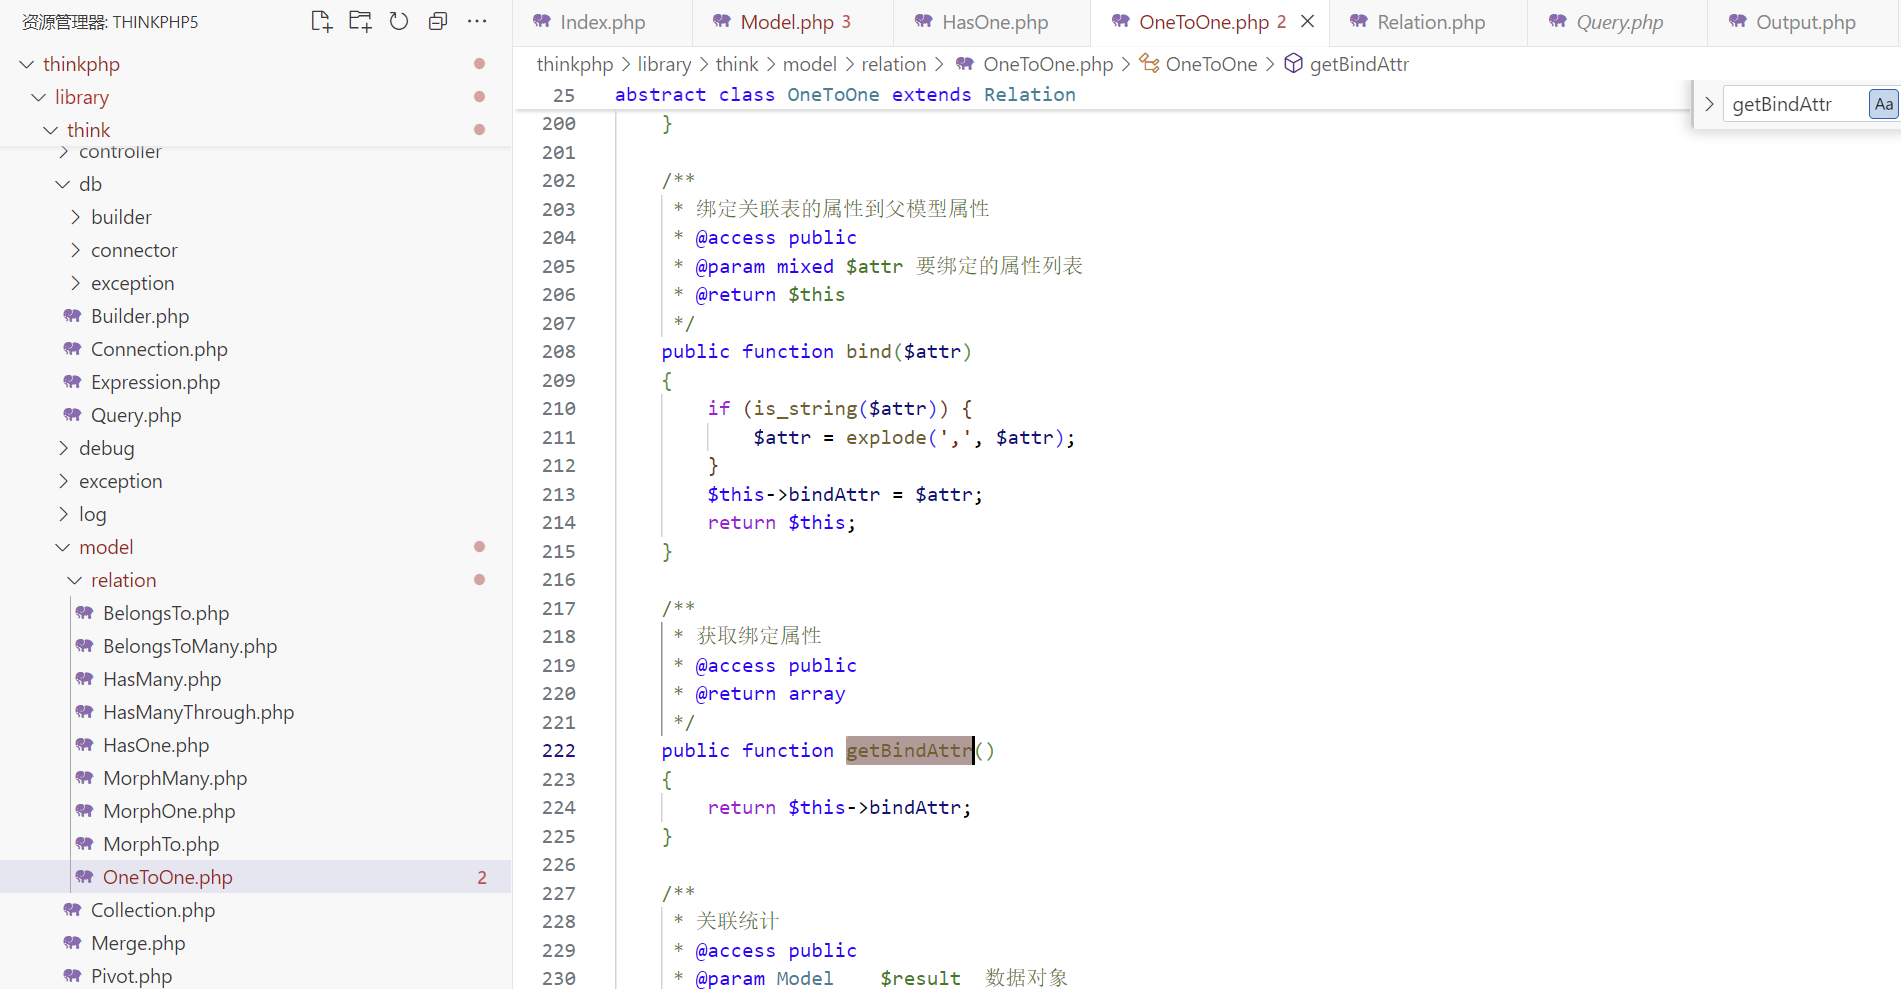Click highlighted getBindAttr on line 222
The width and height of the screenshot is (1901, 989).
click(x=909, y=751)
